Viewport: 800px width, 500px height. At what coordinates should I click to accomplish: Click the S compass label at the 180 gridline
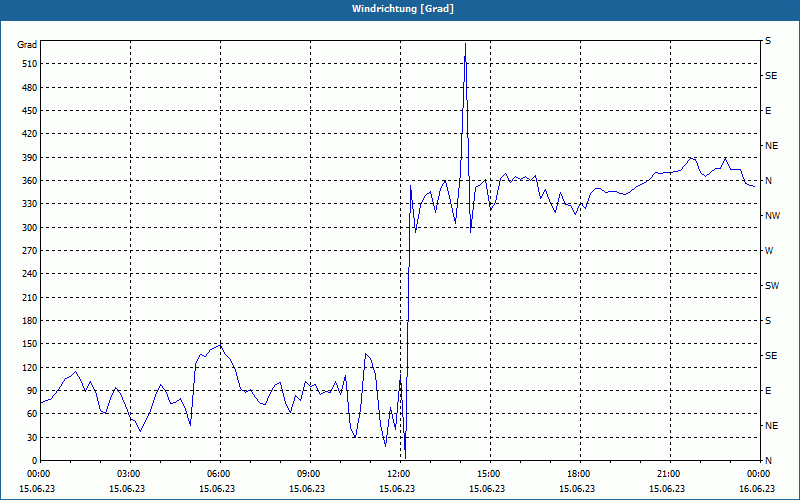pos(768,321)
